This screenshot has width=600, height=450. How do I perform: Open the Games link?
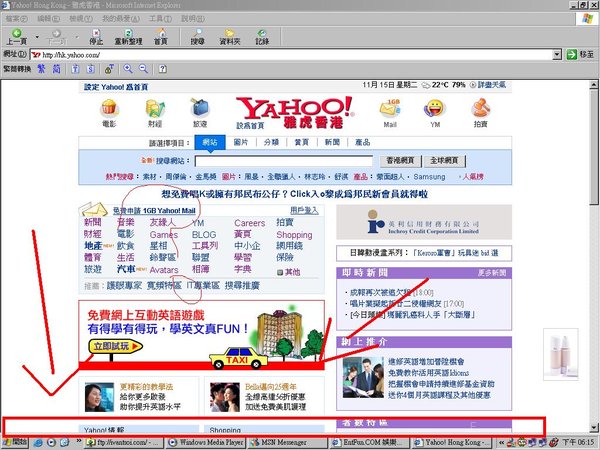[x=164, y=235]
